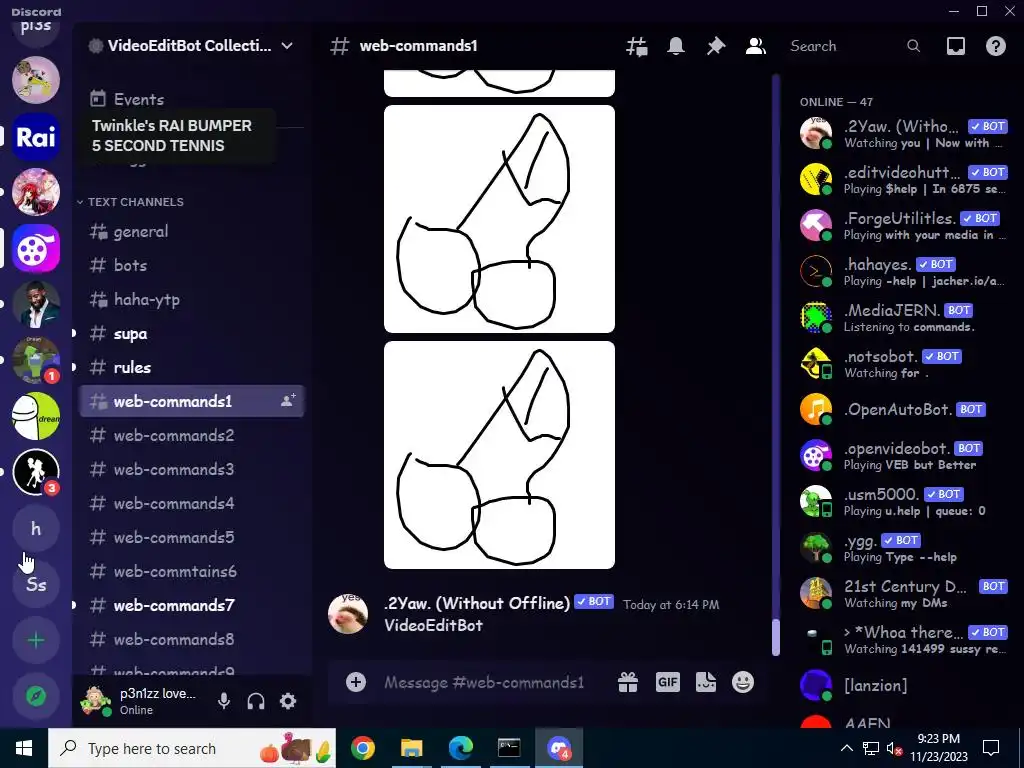Image resolution: width=1024 pixels, height=768 pixels.
Task: Open the middle drawing image attachment
Action: click(x=500, y=219)
